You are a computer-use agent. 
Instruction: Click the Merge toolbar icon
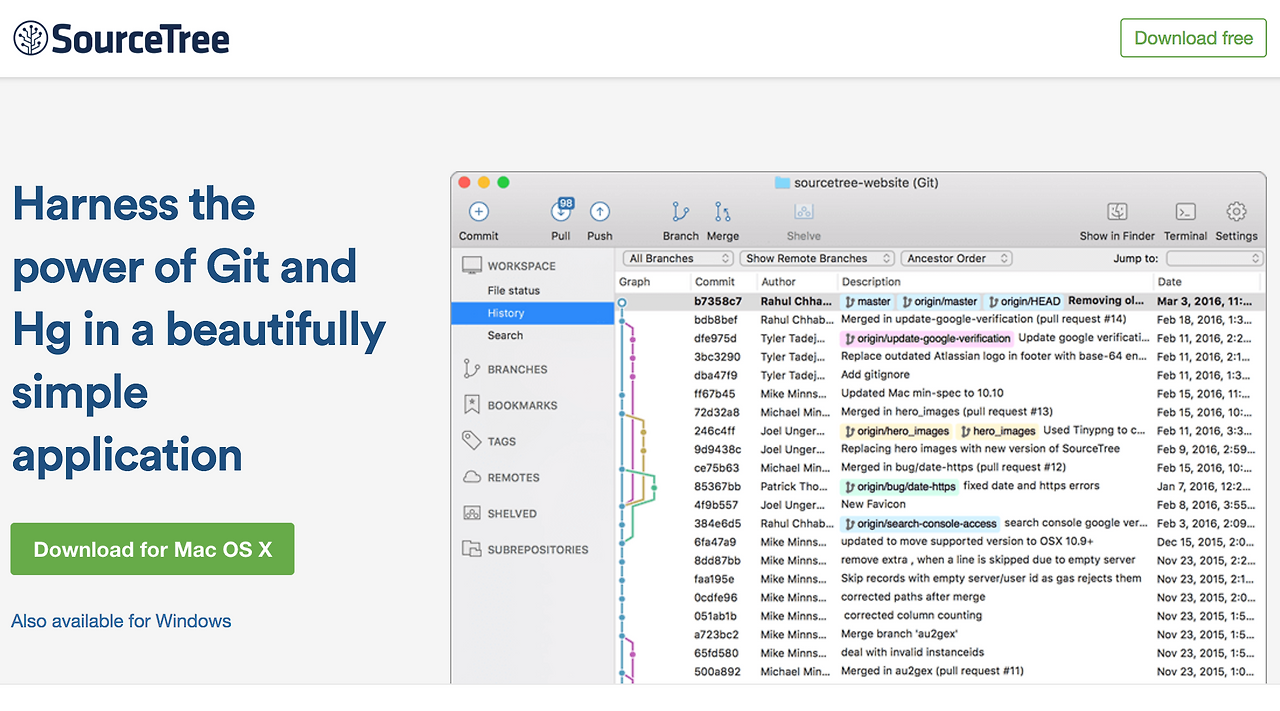point(722,212)
